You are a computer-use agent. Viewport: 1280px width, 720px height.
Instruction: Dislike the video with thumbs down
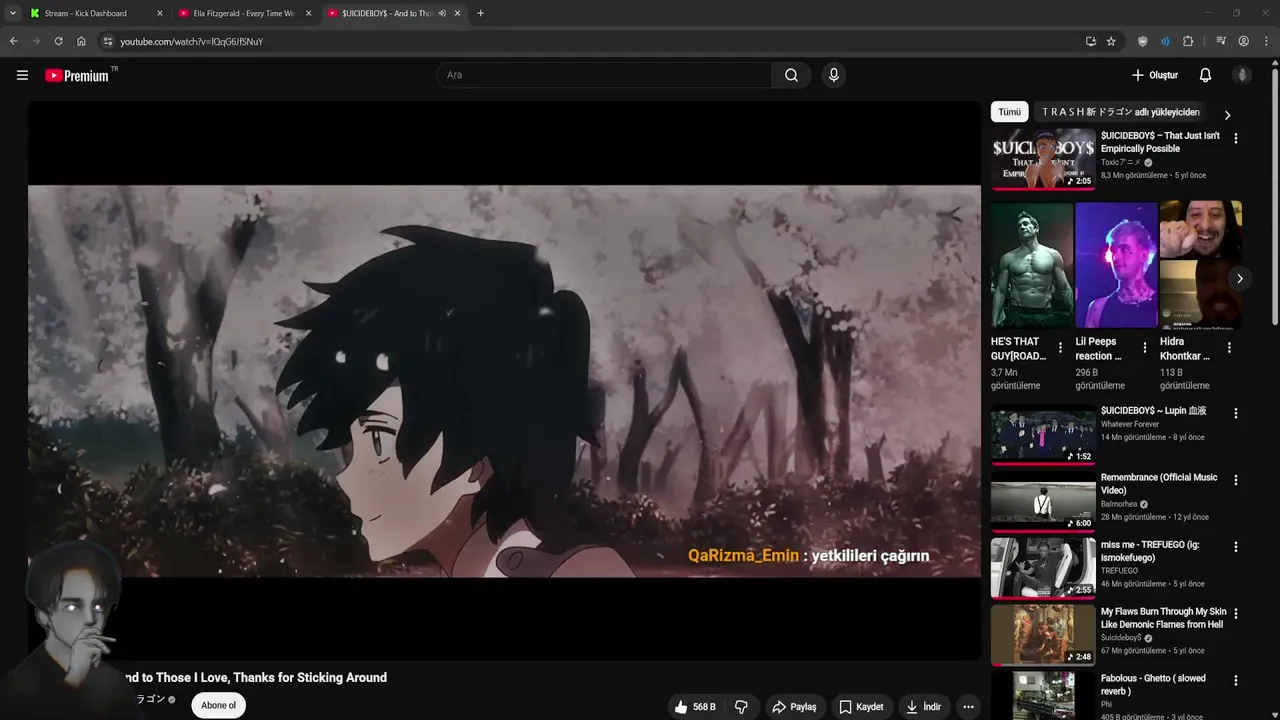pos(741,707)
